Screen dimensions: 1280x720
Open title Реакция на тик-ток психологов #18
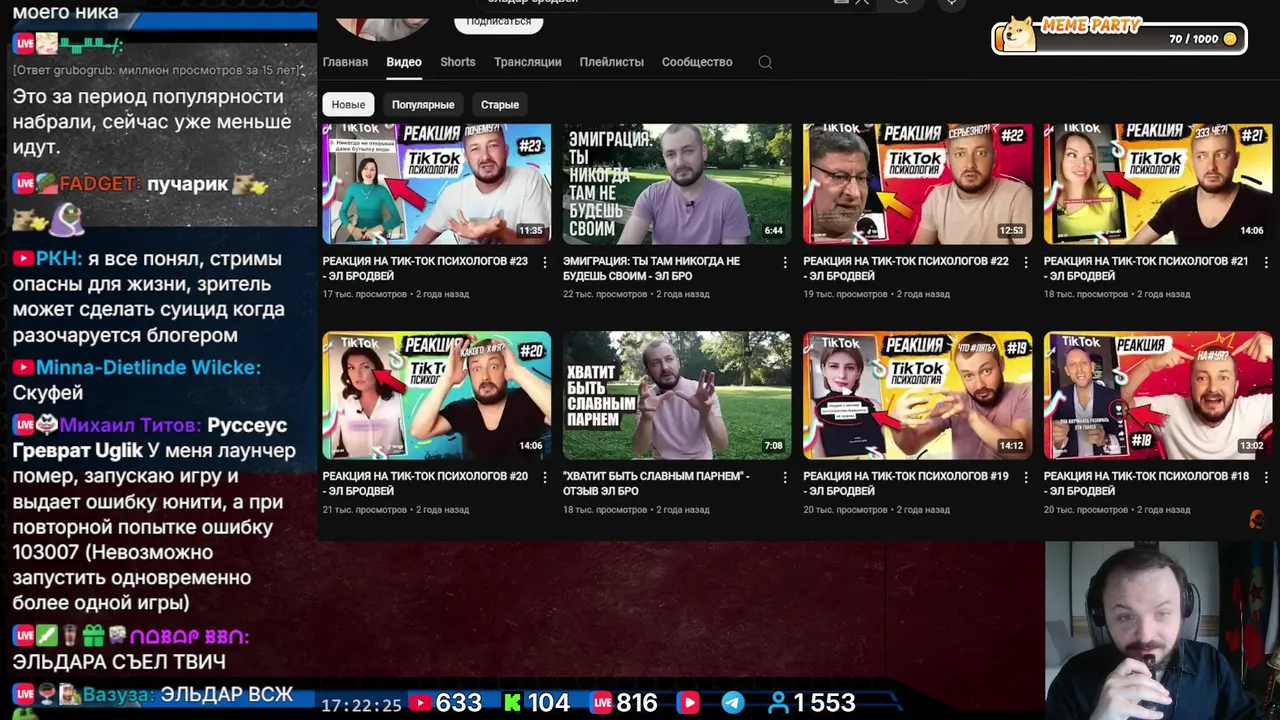[x=1146, y=483]
